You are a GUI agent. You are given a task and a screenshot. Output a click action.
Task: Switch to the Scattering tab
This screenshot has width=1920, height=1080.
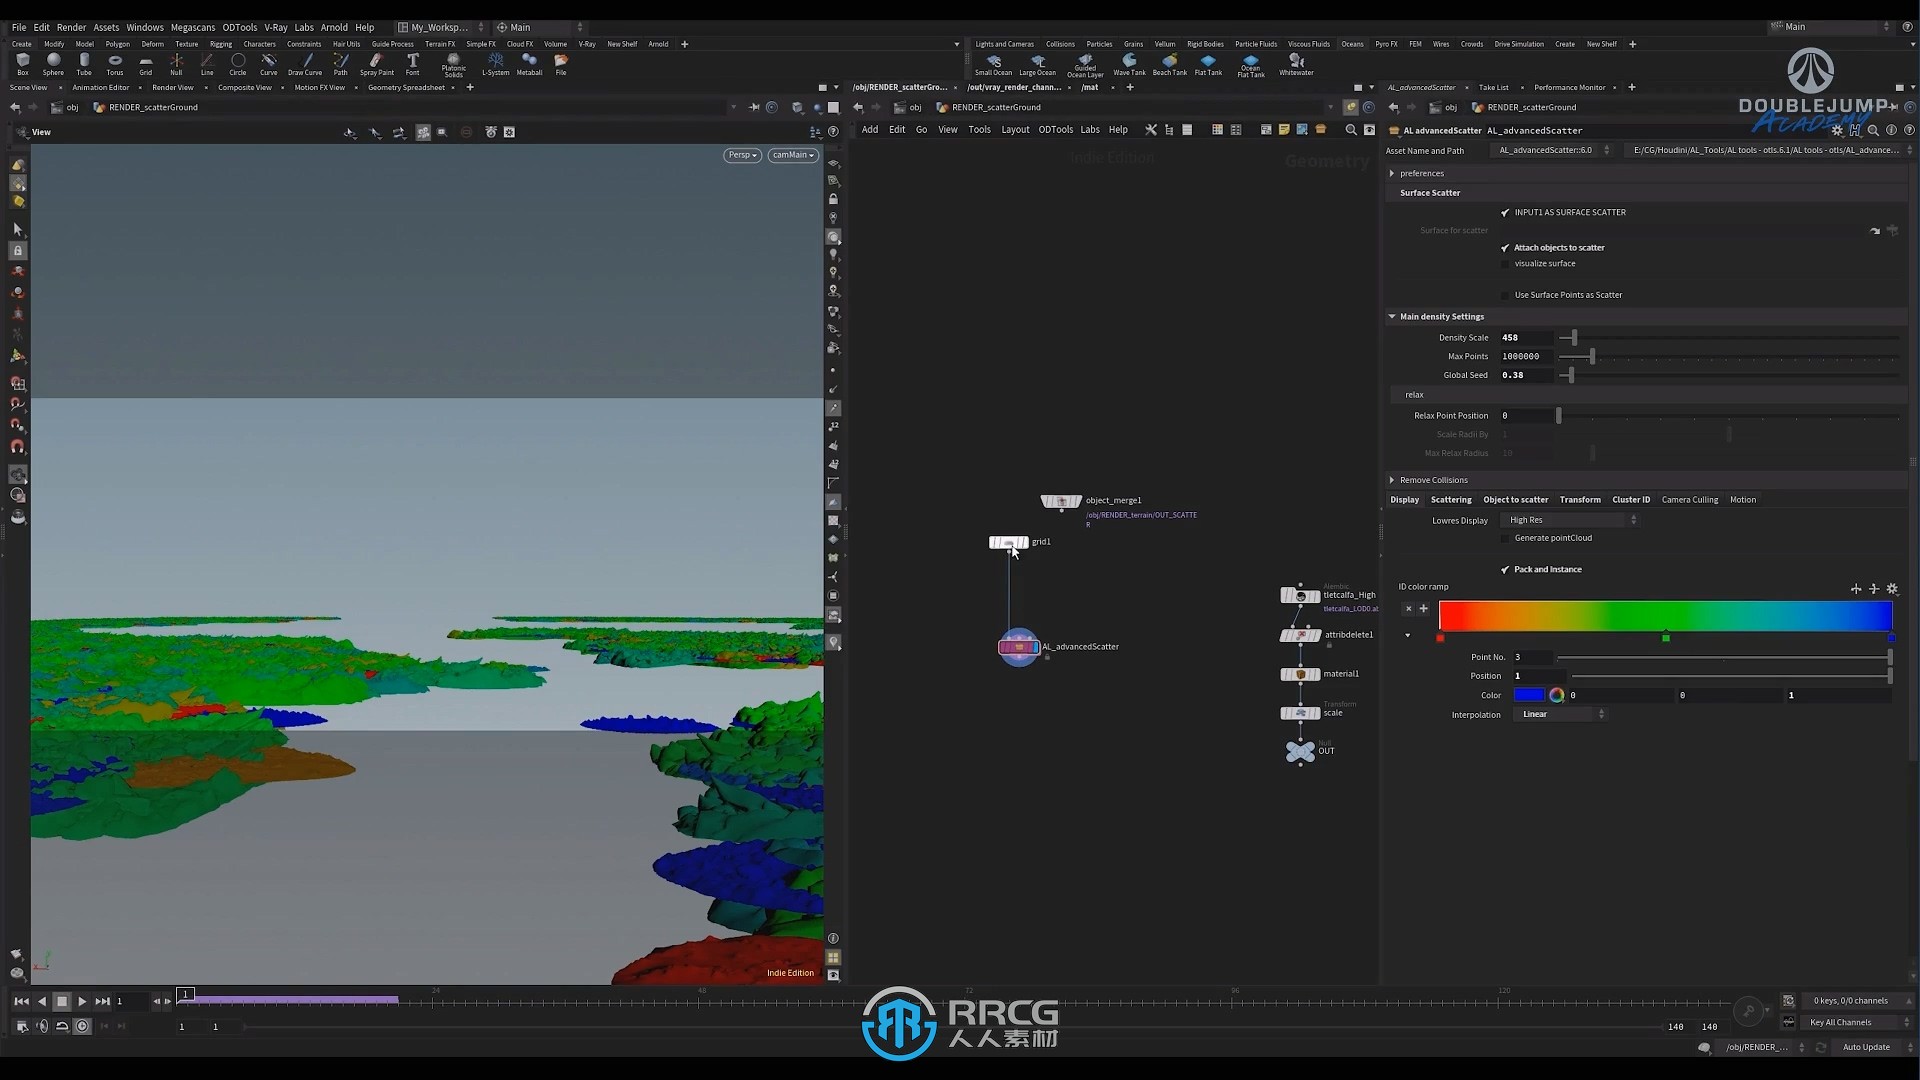tap(1451, 500)
